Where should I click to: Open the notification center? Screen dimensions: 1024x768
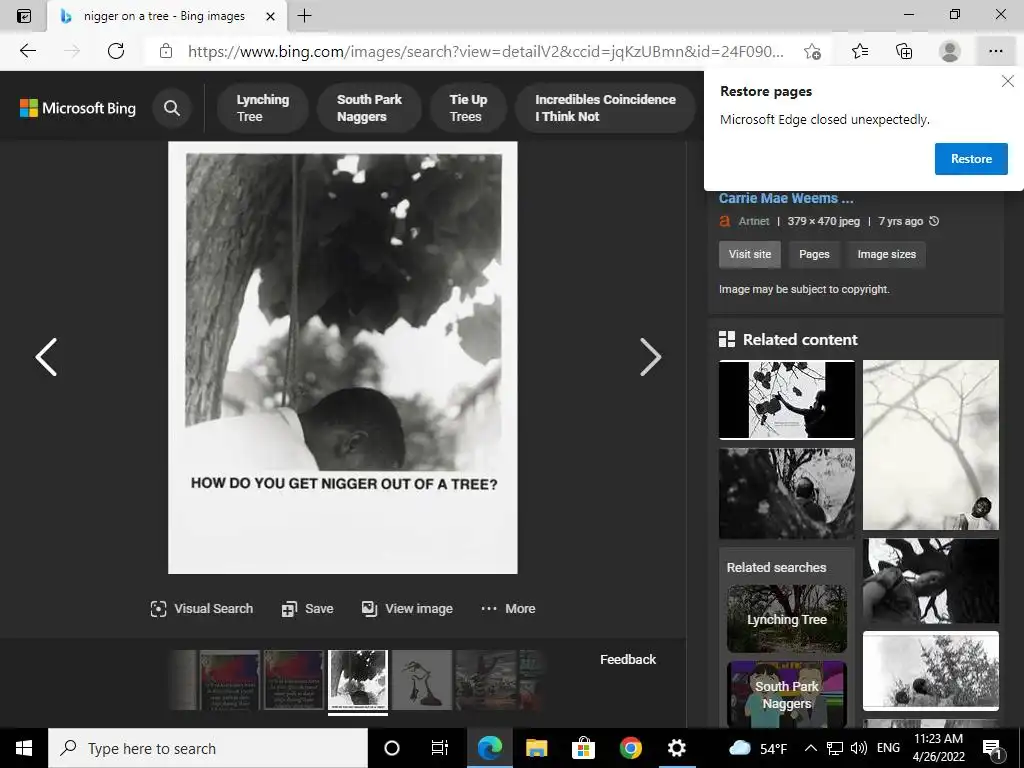[x=992, y=748]
